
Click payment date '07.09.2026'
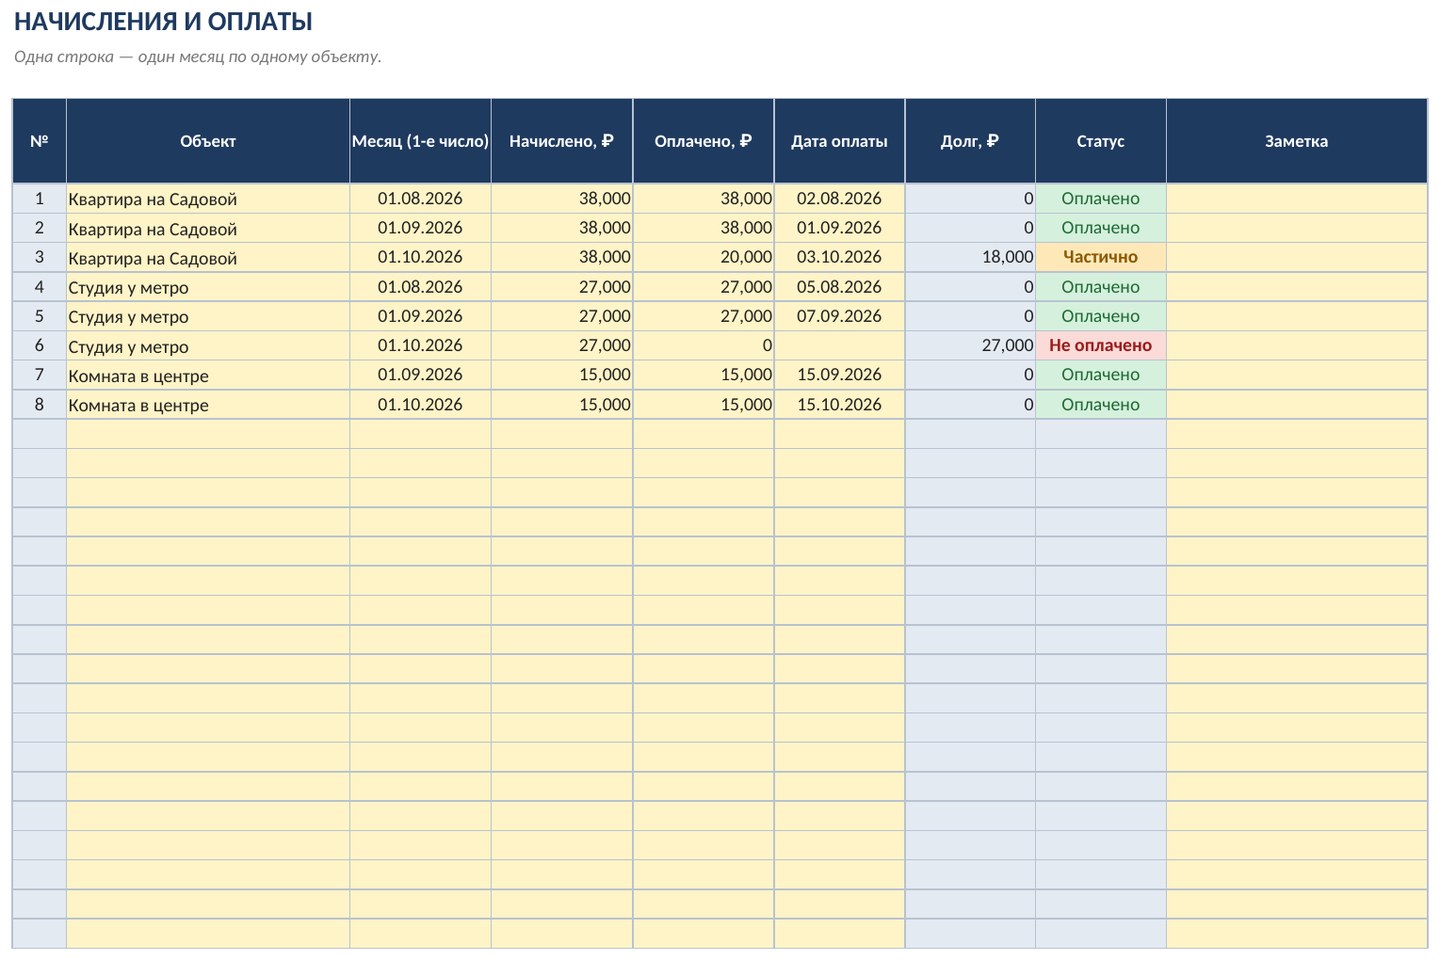839,316
